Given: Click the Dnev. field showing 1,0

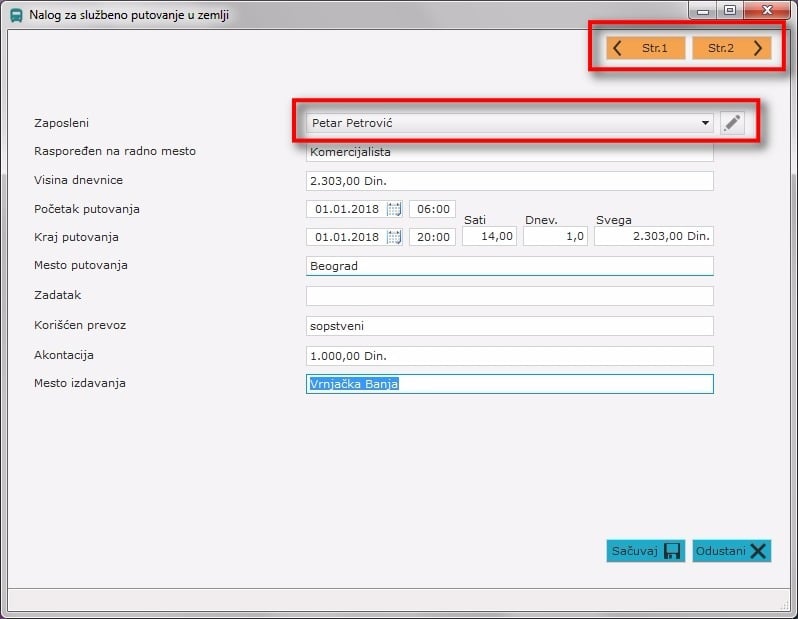Looking at the screenshot, I should point(555,236).
